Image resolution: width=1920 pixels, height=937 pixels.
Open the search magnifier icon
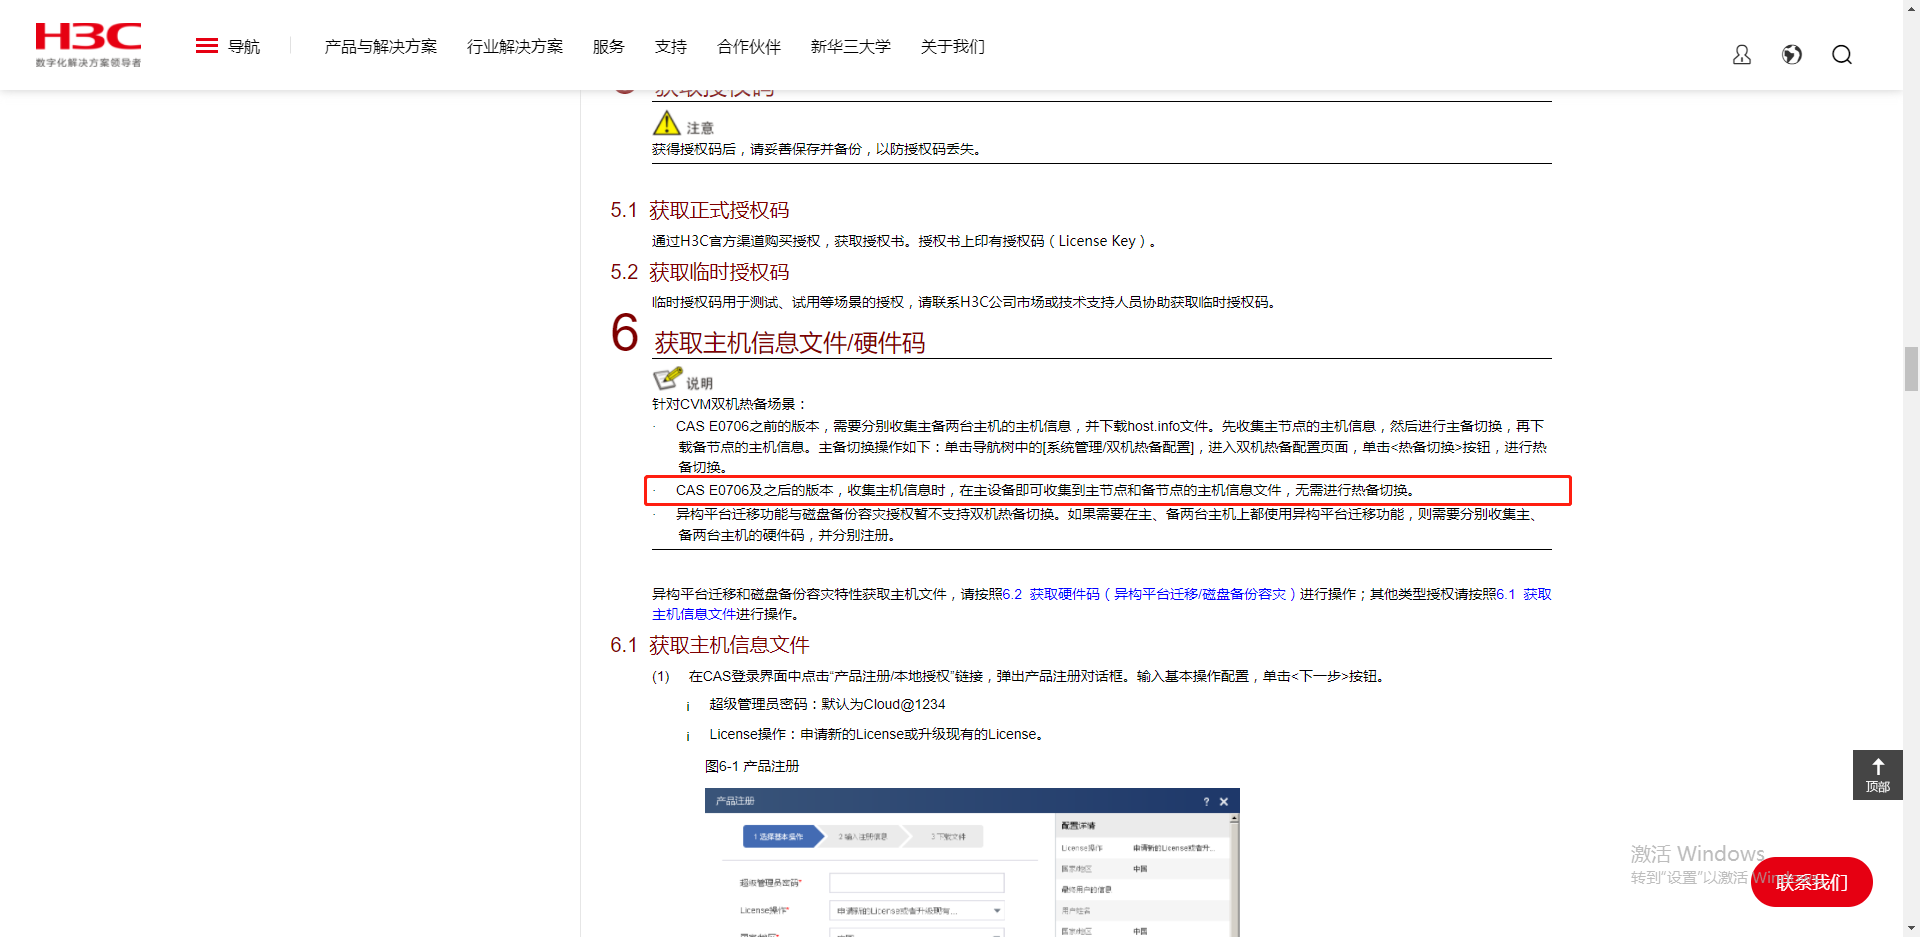[x=1842, y=55]
